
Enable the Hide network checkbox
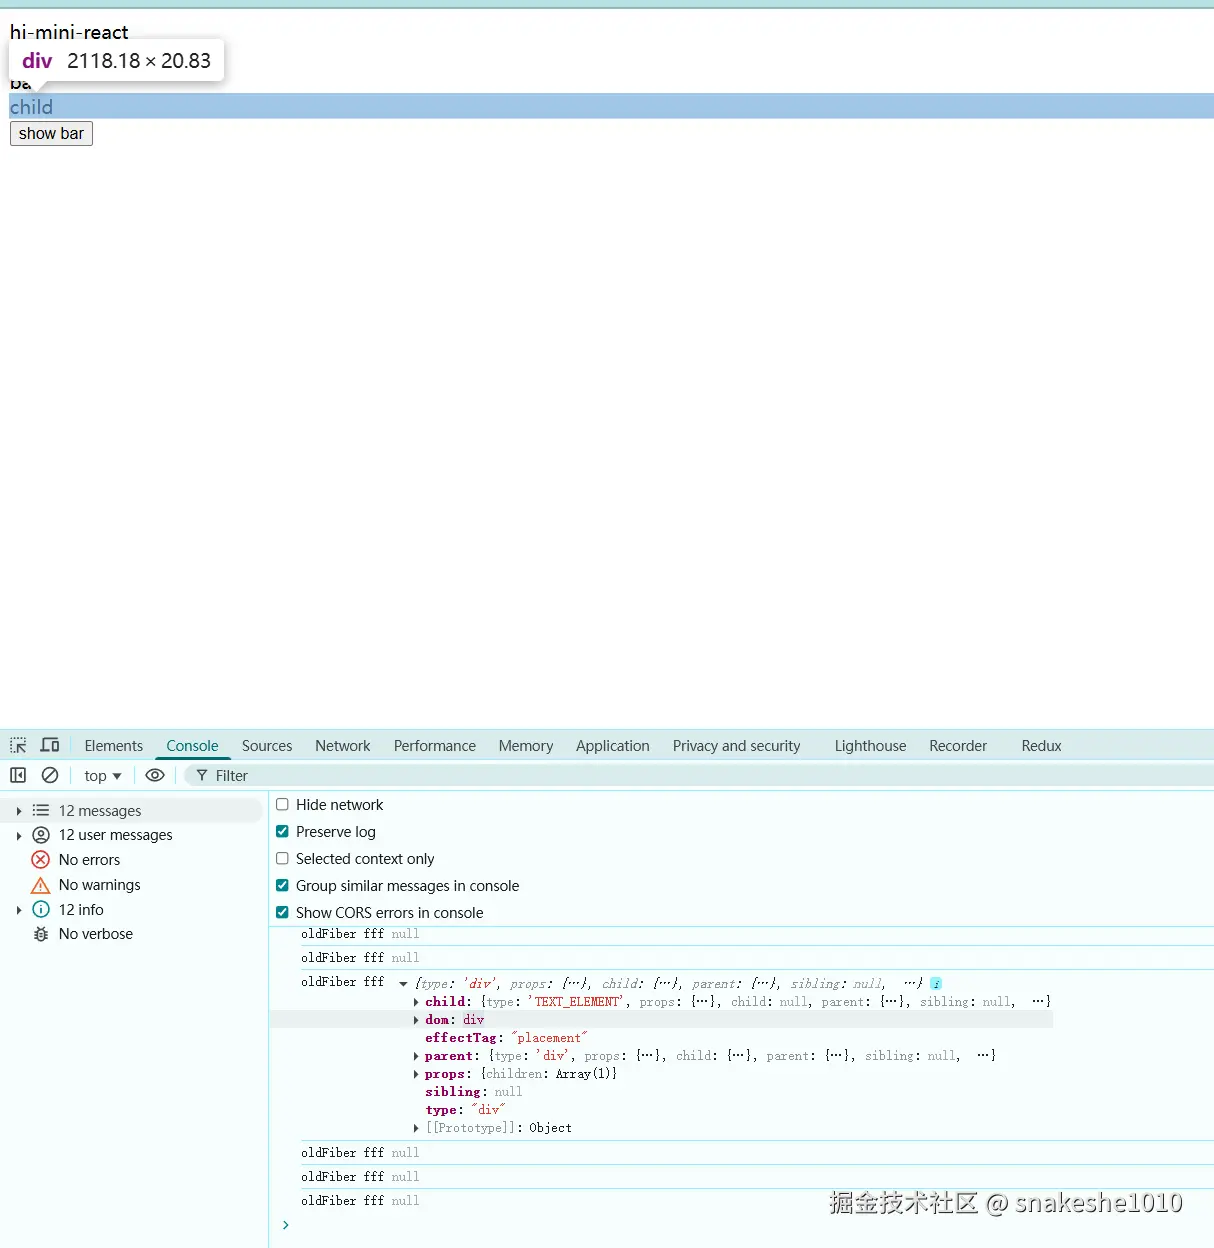[x=282, y=804]
